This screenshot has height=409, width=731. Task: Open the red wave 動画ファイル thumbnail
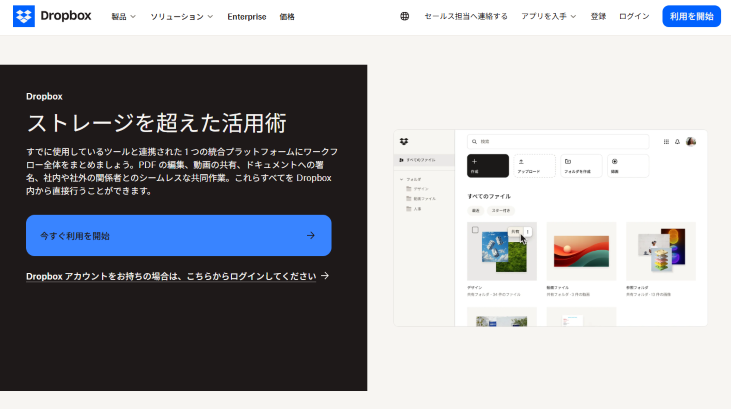(x=581, y=251)
